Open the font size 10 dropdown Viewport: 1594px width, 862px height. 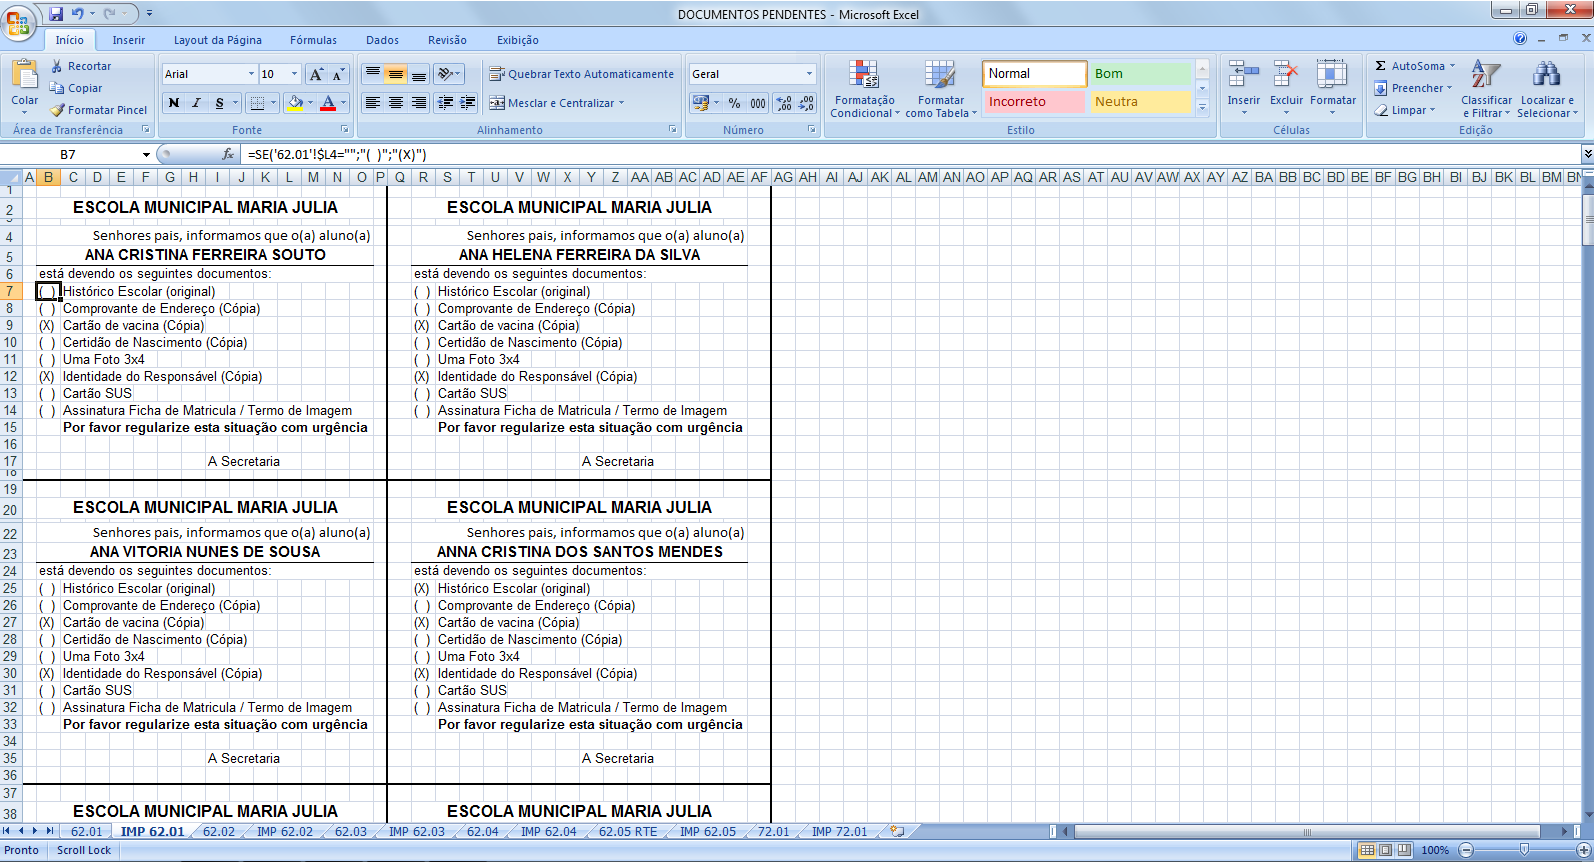[x=294, y=74]
